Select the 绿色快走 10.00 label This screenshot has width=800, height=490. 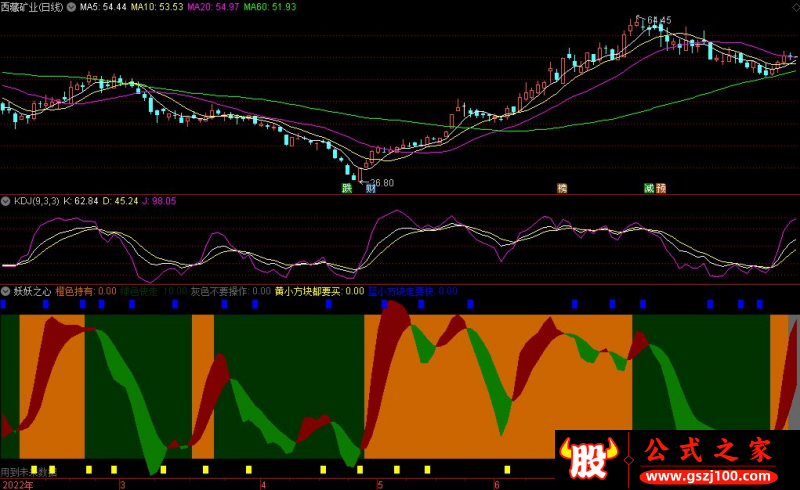(154, 291)
